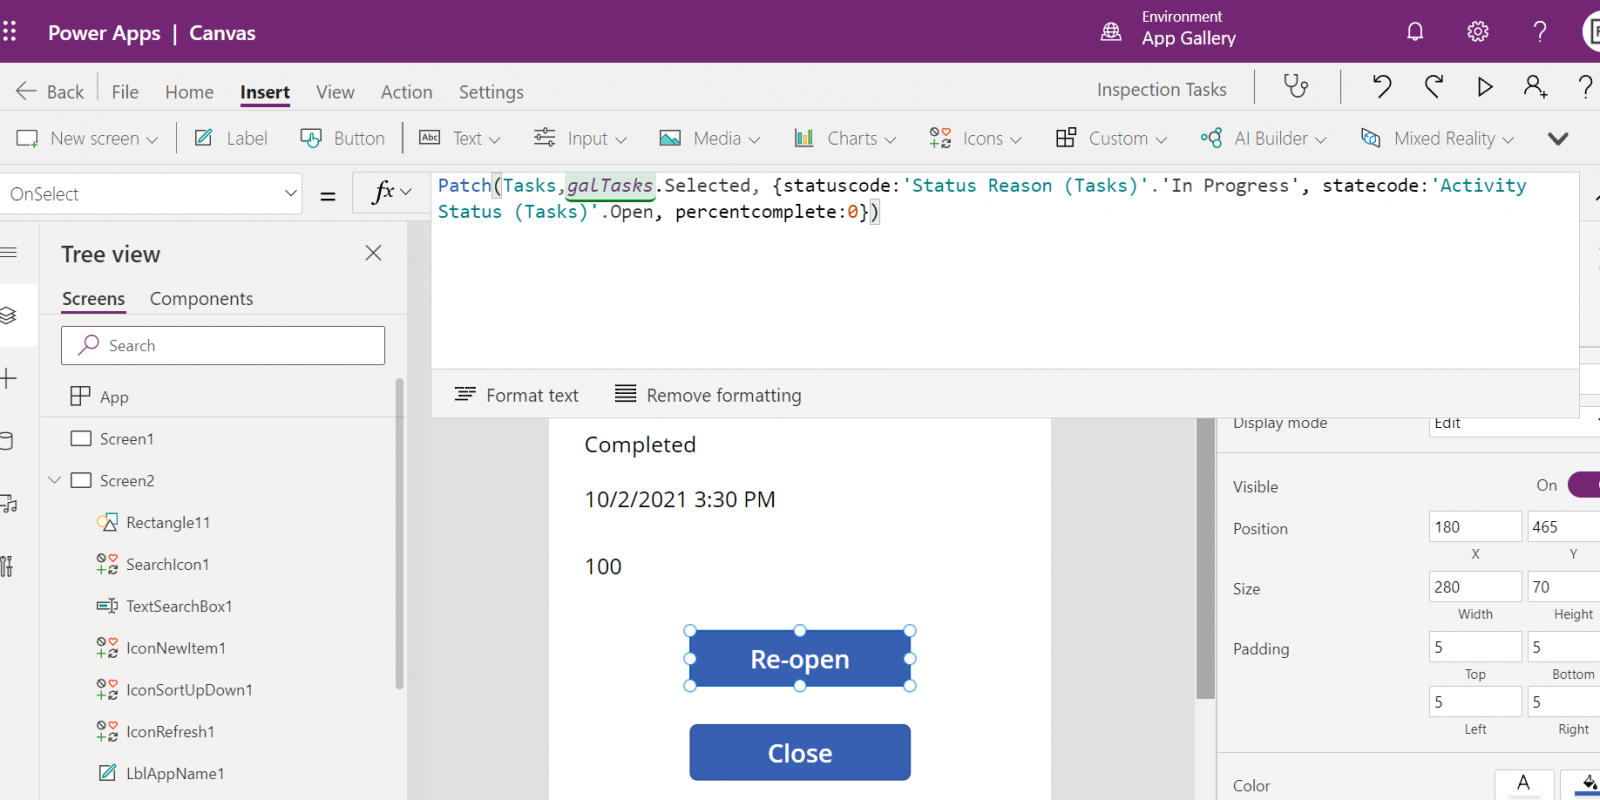Share the app with person icon
This screenshot has height=800, width=1600.
pos(1535,87)
